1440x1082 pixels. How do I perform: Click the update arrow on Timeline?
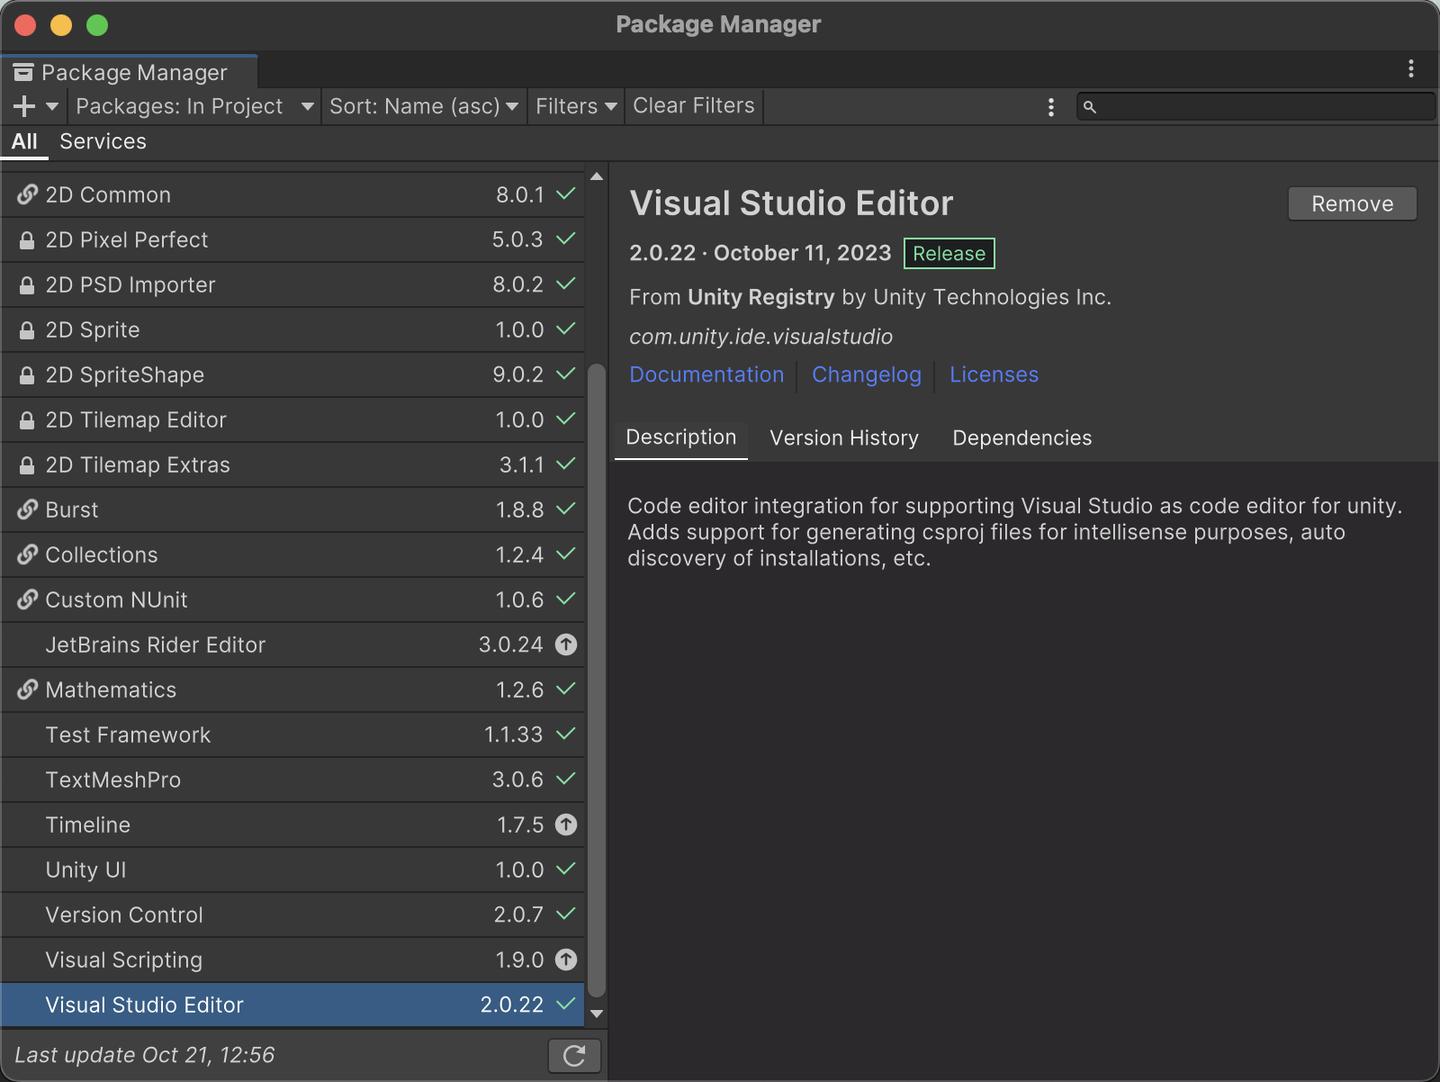coord(565,825)
